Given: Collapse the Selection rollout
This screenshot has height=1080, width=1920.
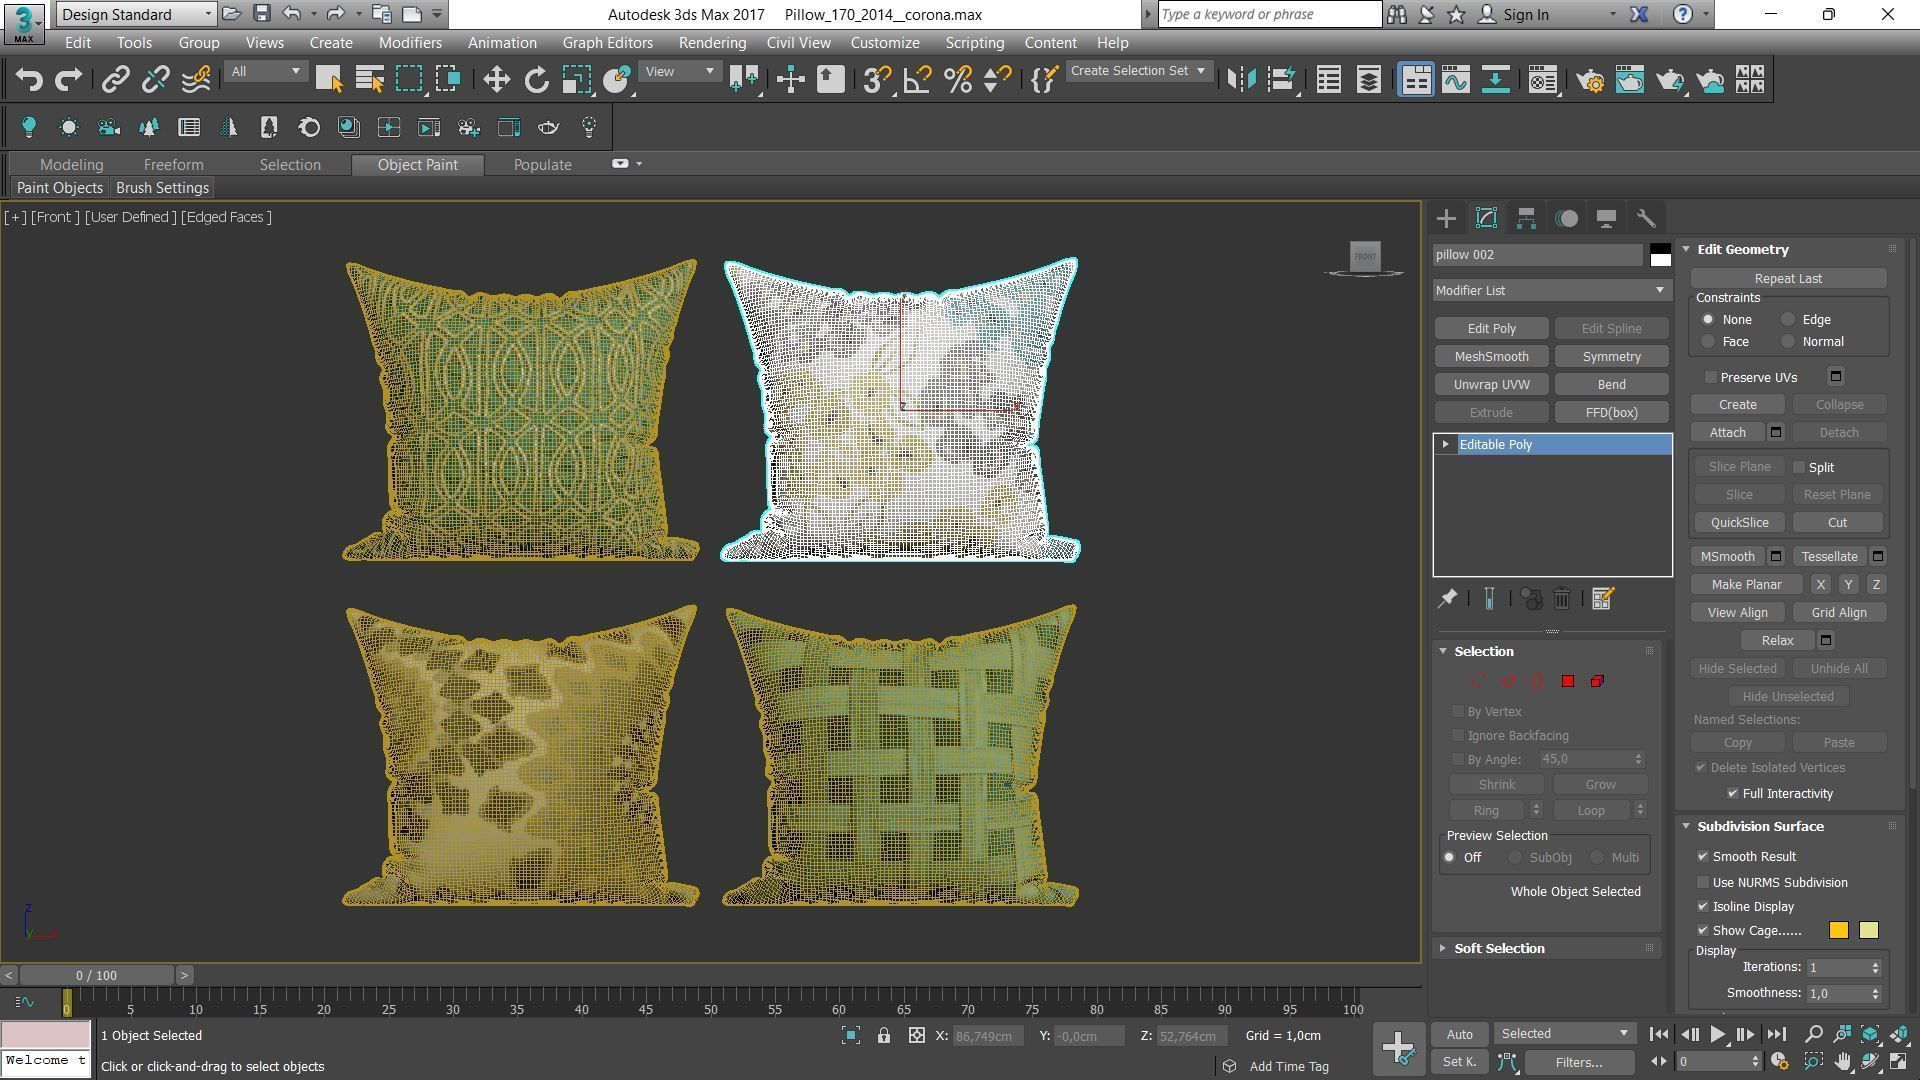Looking at the screenshot, I should (1484, 651).
